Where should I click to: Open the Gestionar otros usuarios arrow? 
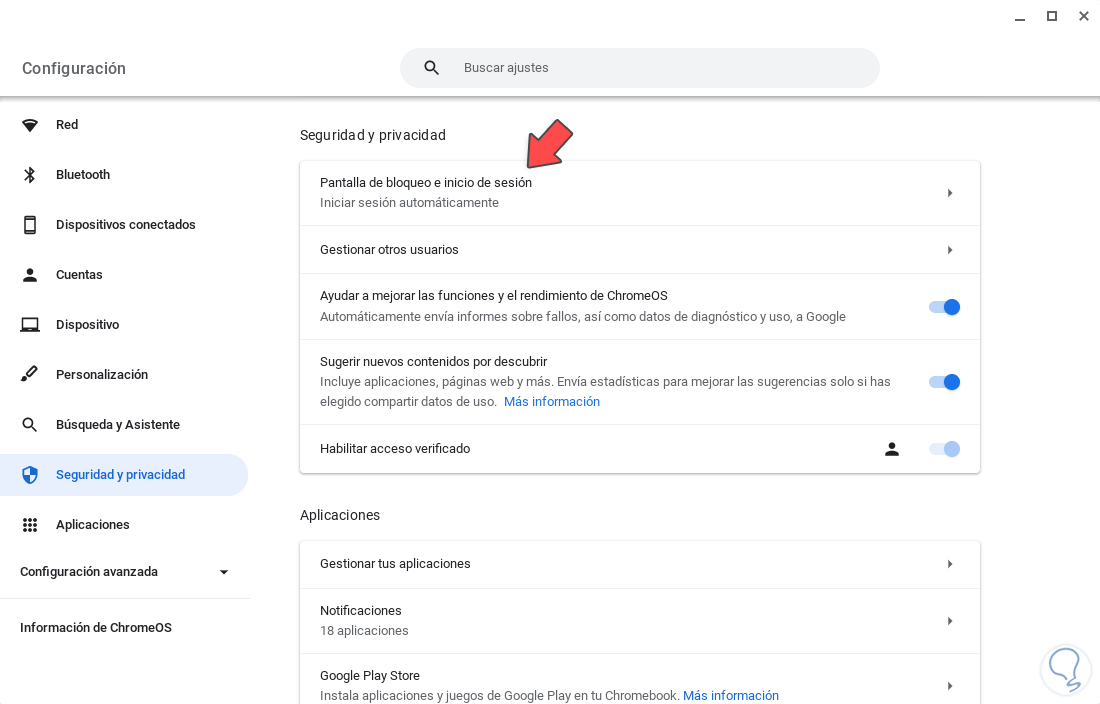pos(950,250)
